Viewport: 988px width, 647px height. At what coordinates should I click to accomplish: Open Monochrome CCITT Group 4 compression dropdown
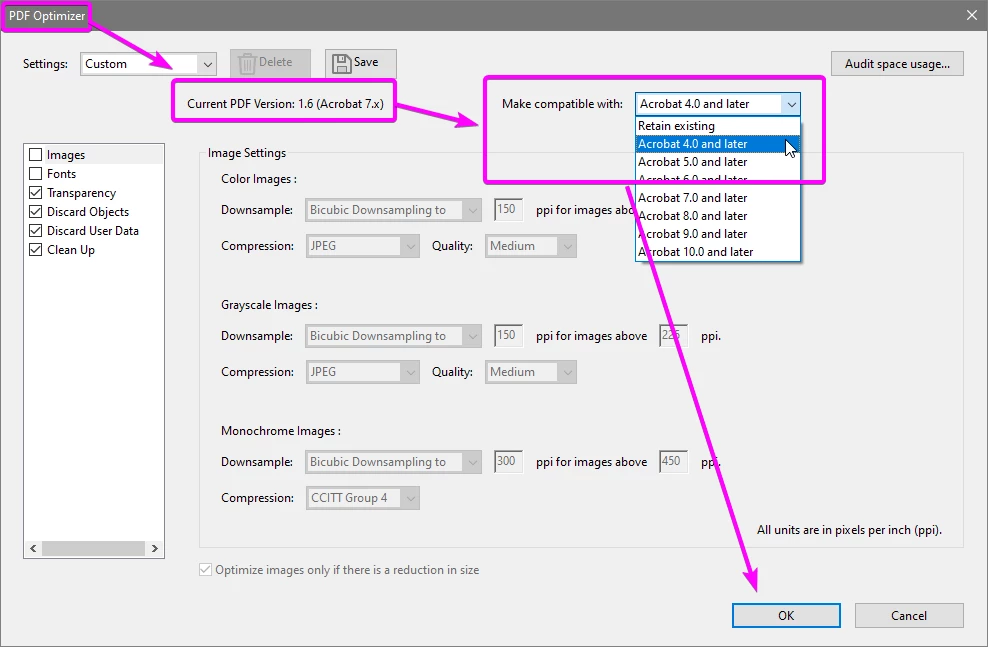(x=362, y=498)
